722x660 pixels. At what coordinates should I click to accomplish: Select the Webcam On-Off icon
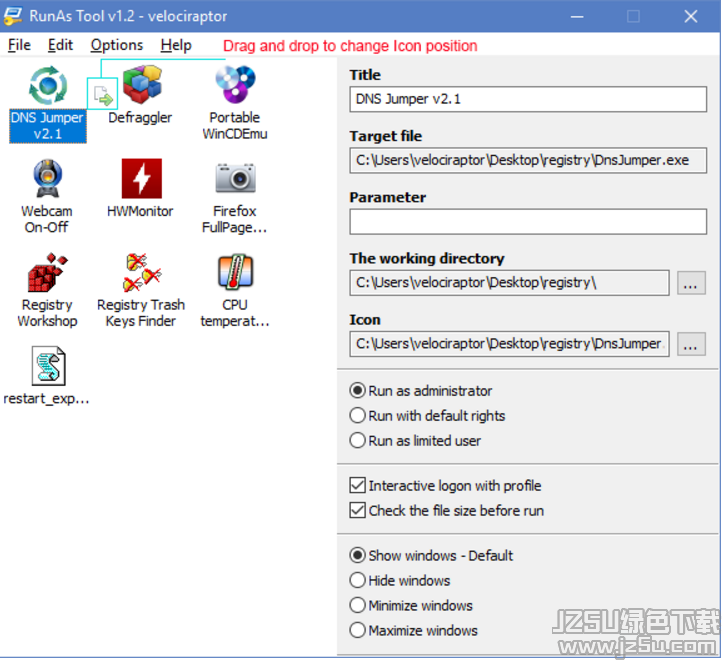tap(47, 178)
